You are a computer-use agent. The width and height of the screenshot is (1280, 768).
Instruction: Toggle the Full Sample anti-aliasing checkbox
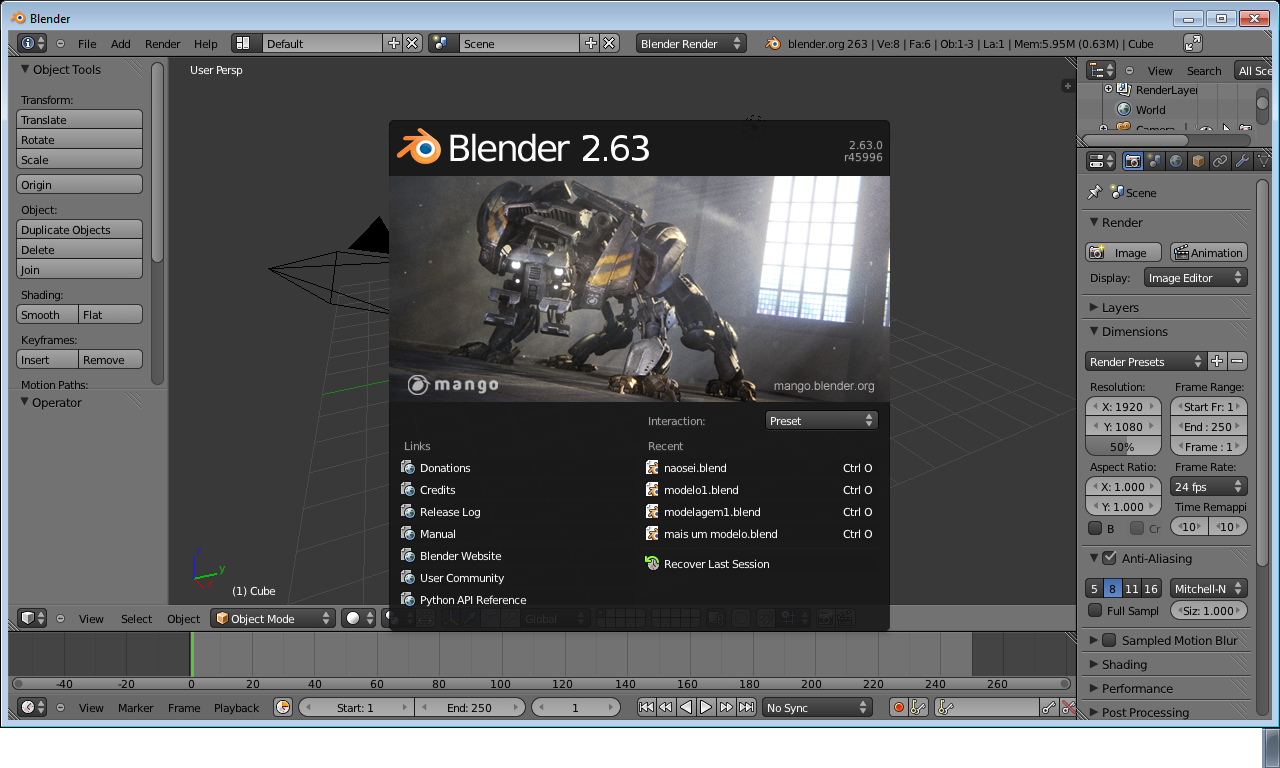pos(1095,610)
